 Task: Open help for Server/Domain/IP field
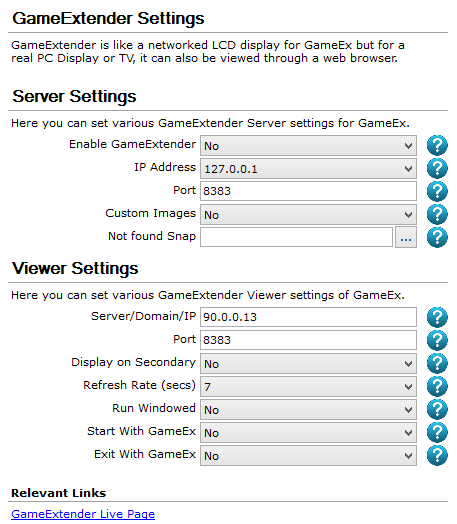point(437,317)
